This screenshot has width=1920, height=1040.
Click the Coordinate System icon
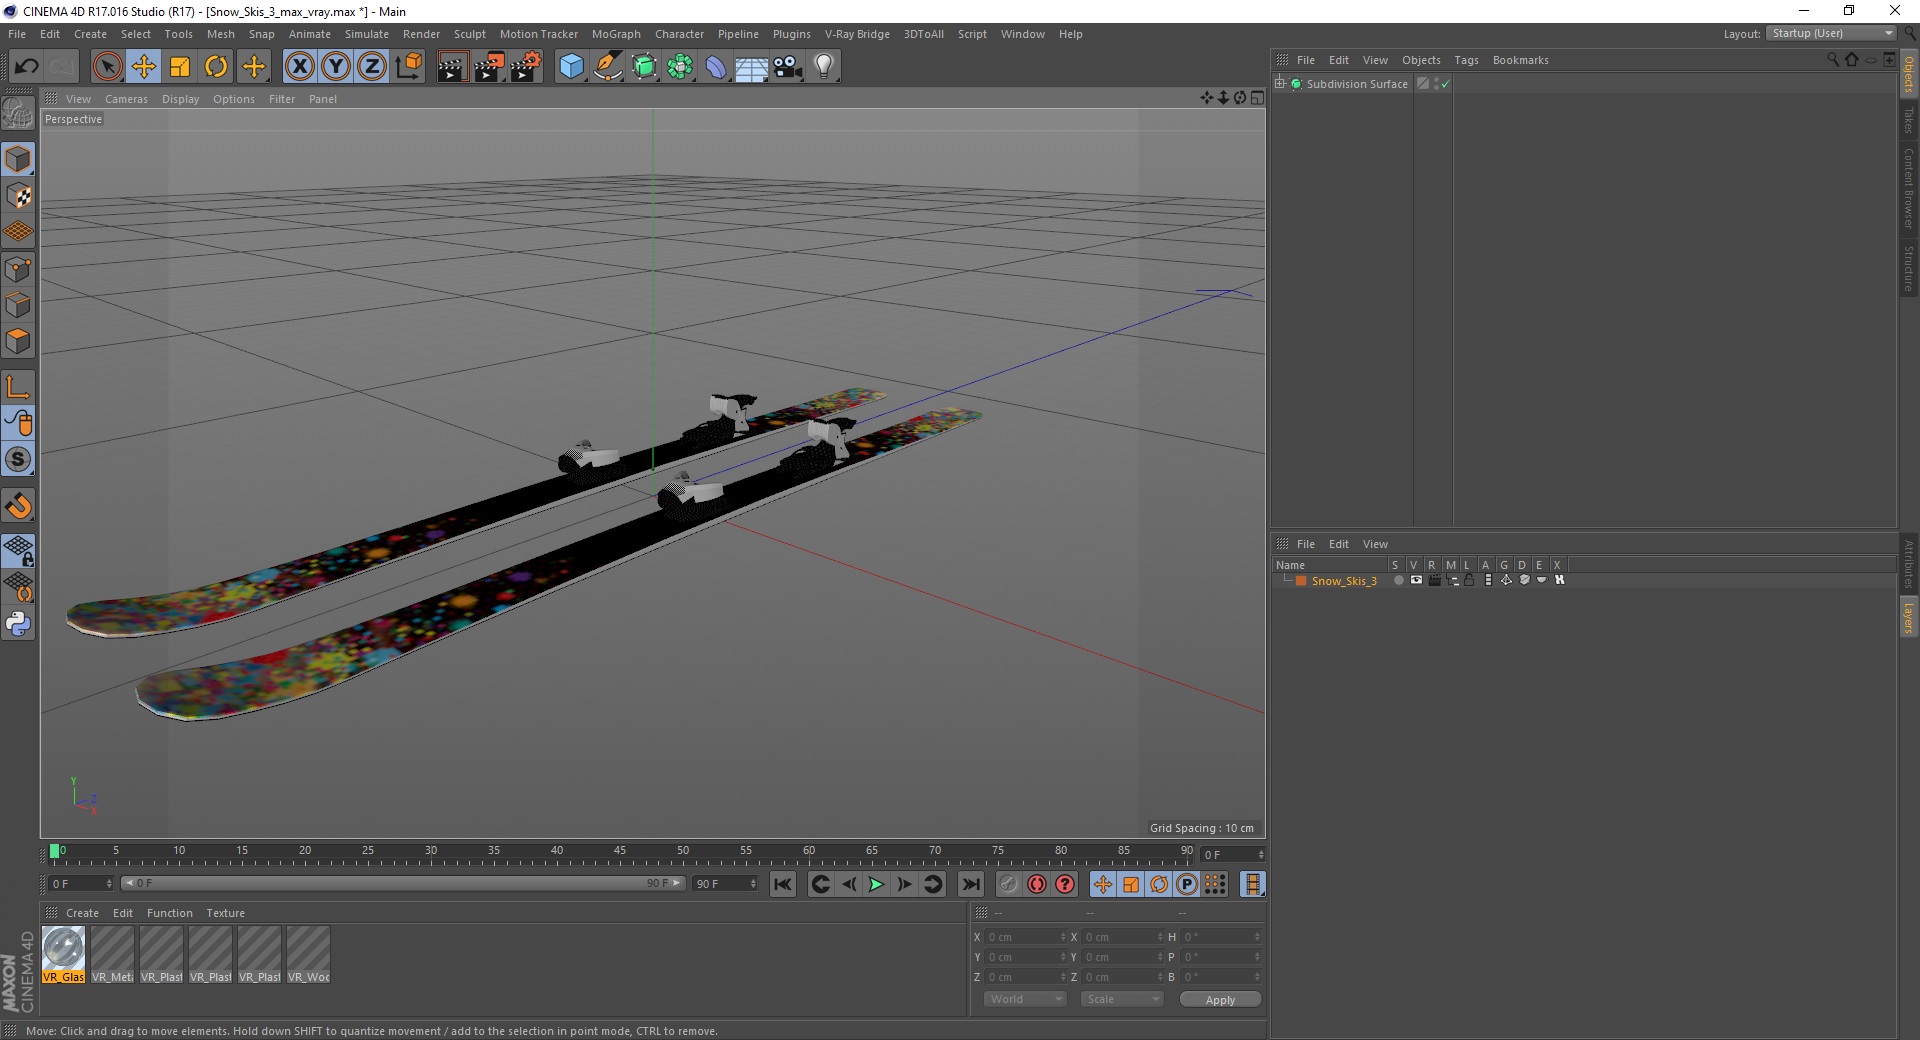pyautogui.click(x=409, y=67)
